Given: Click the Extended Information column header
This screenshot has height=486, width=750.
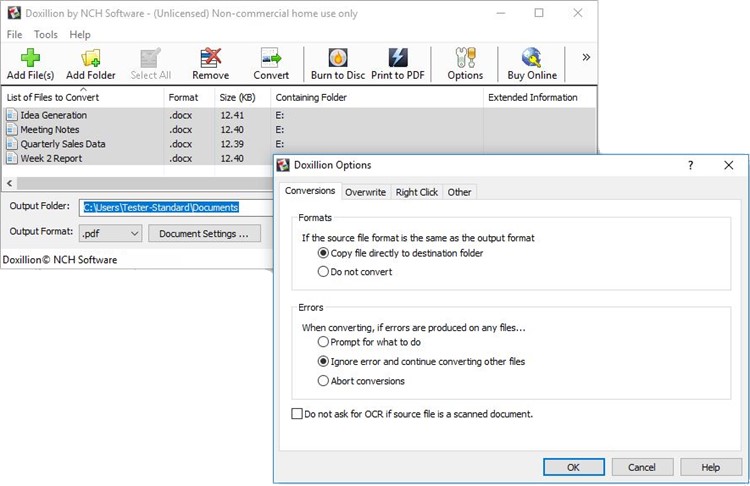Looking at the screenshot, I should point(540,97).
